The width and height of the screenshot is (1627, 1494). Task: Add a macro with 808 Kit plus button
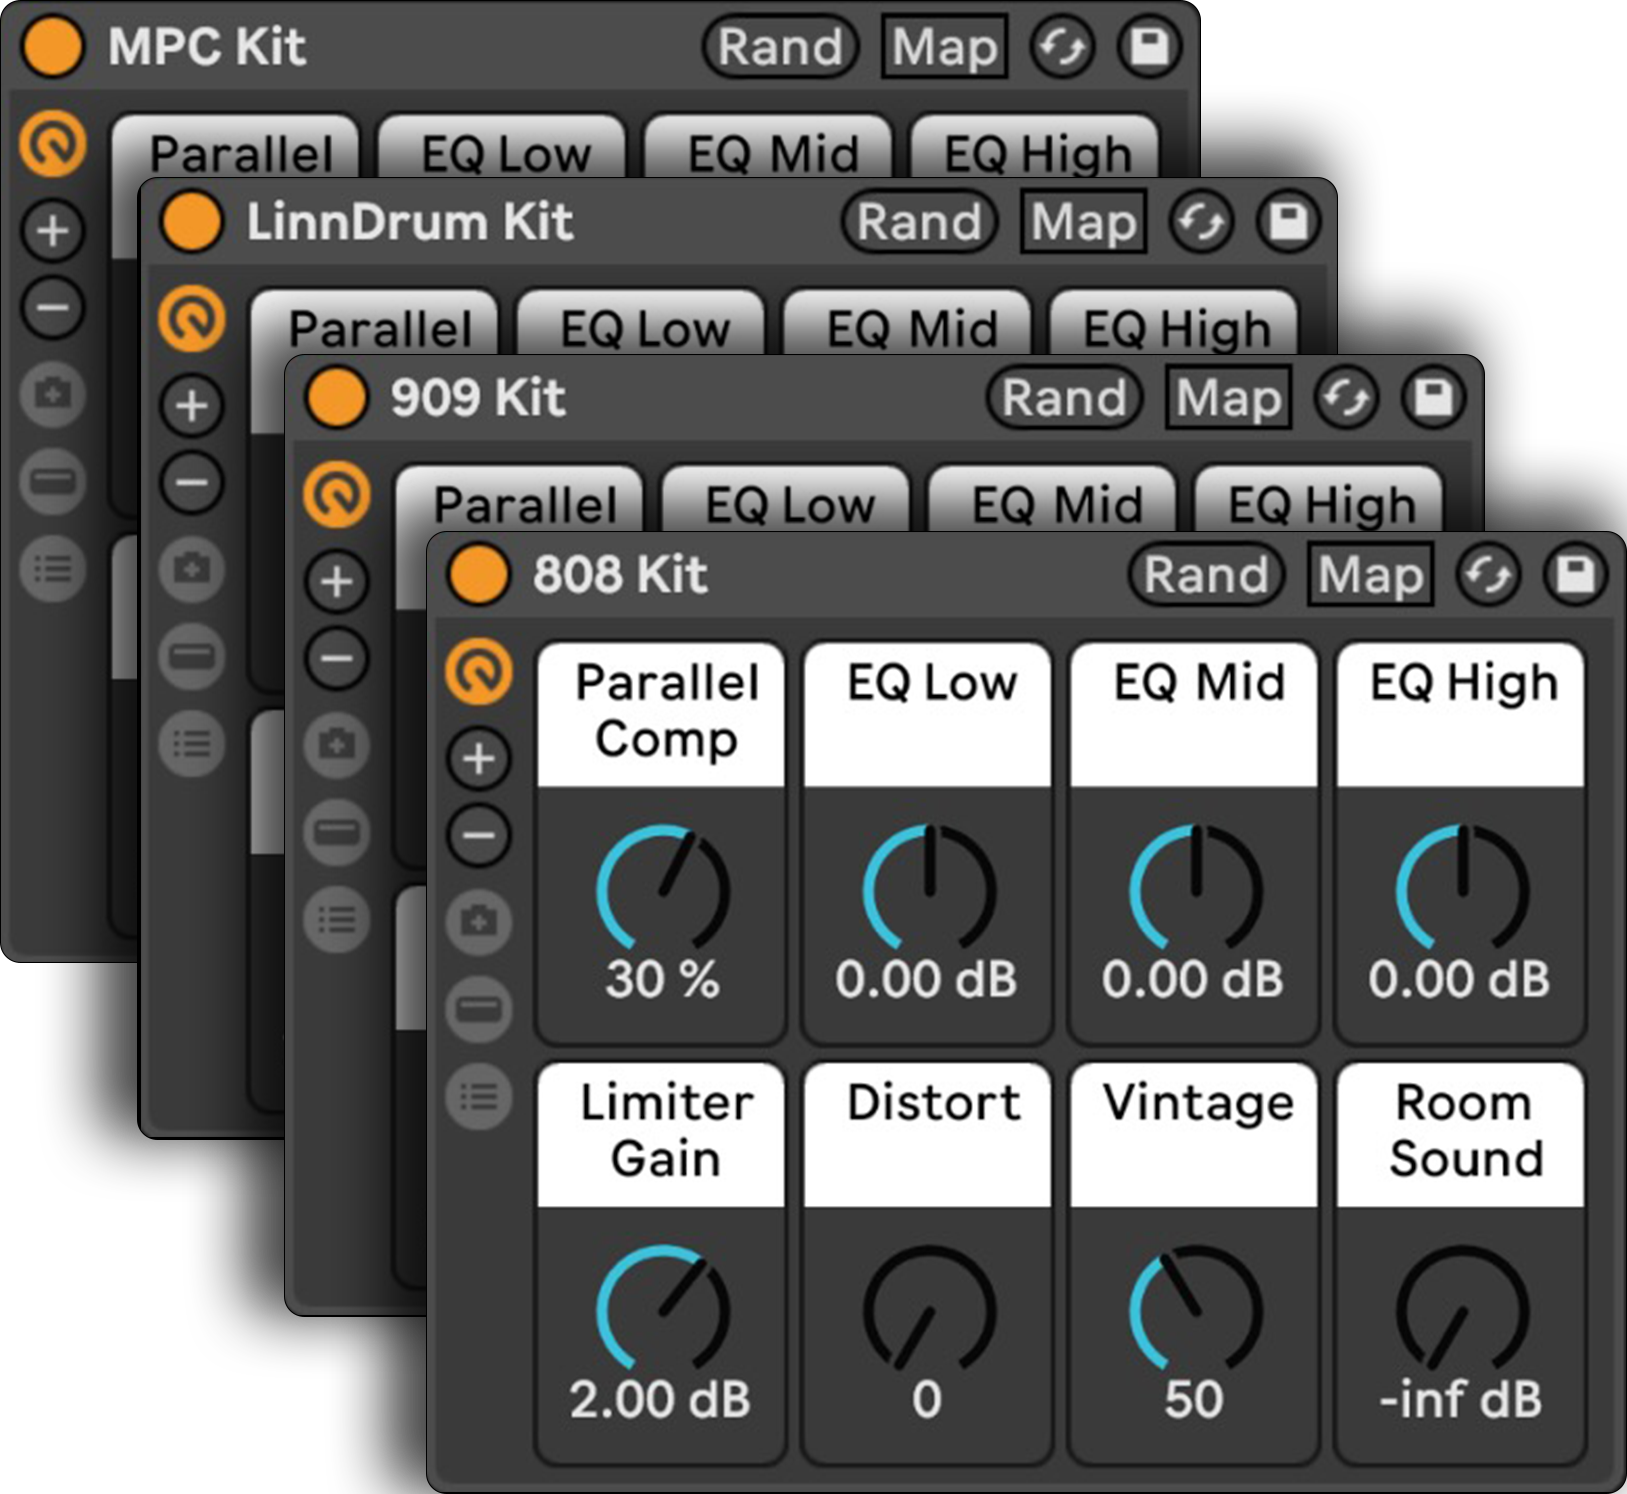pyautogui.click(x=479, y=759)
